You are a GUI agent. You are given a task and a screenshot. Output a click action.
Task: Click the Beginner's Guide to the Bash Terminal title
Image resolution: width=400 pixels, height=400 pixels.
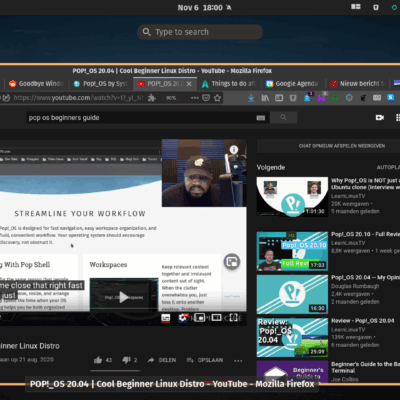pos(365,367)
